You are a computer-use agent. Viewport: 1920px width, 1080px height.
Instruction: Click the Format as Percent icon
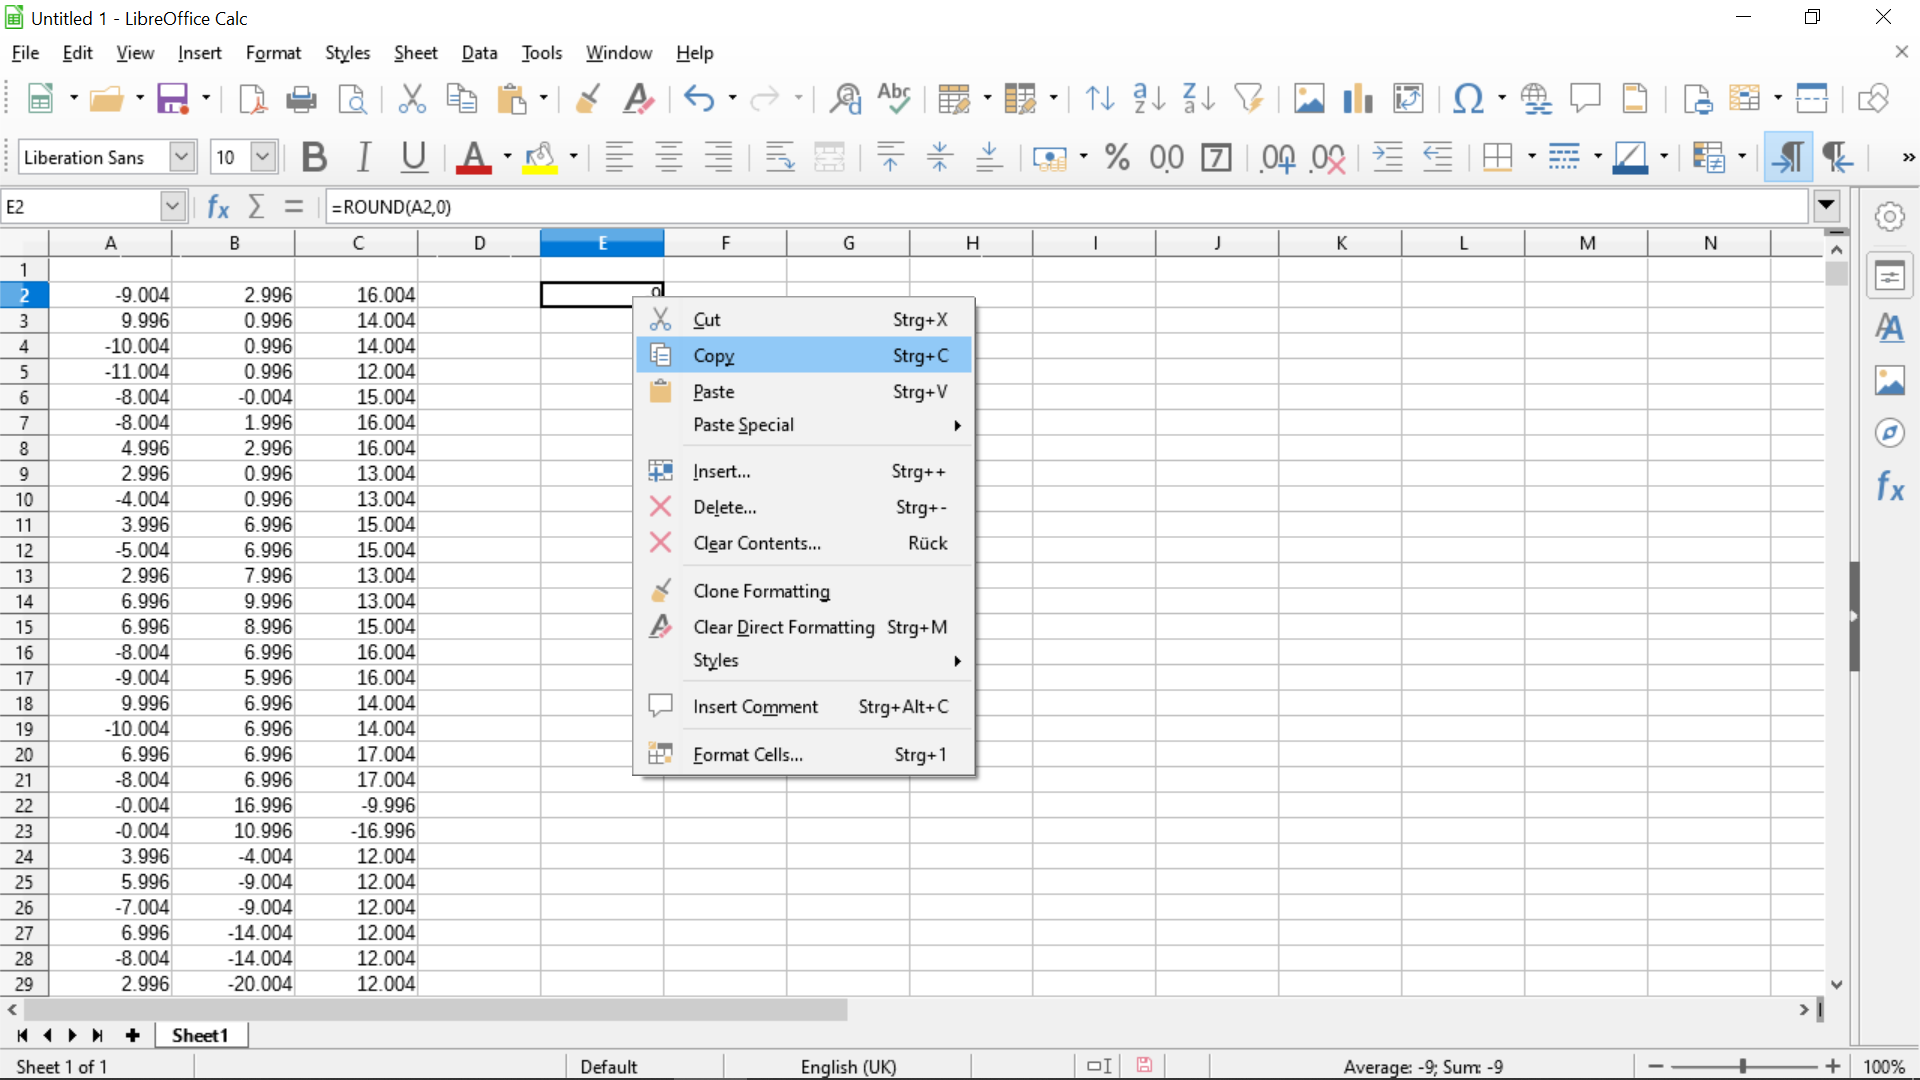(1117, 157)
